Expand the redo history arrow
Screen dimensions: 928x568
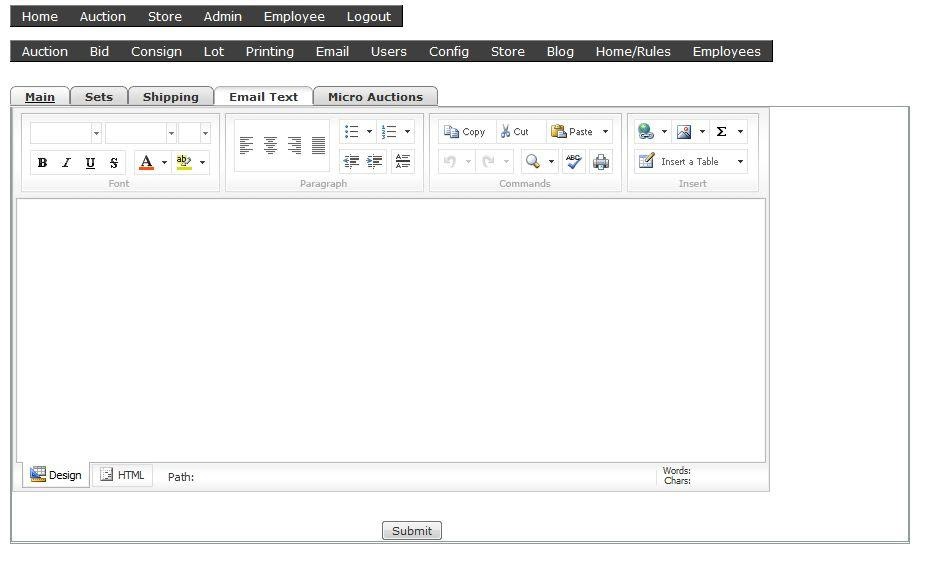pyautogui.click(x=506, y=161)
